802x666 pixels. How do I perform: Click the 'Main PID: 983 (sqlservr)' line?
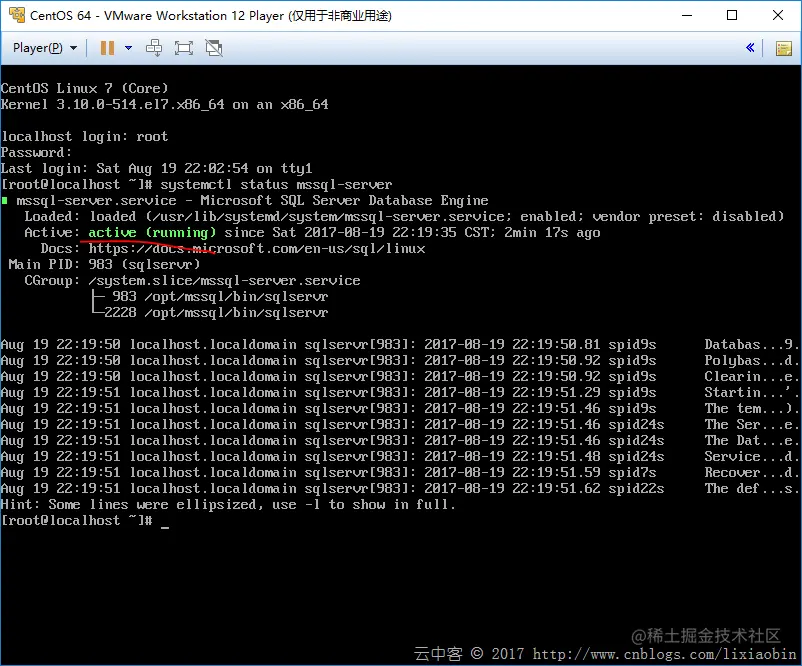pos(104,264)
